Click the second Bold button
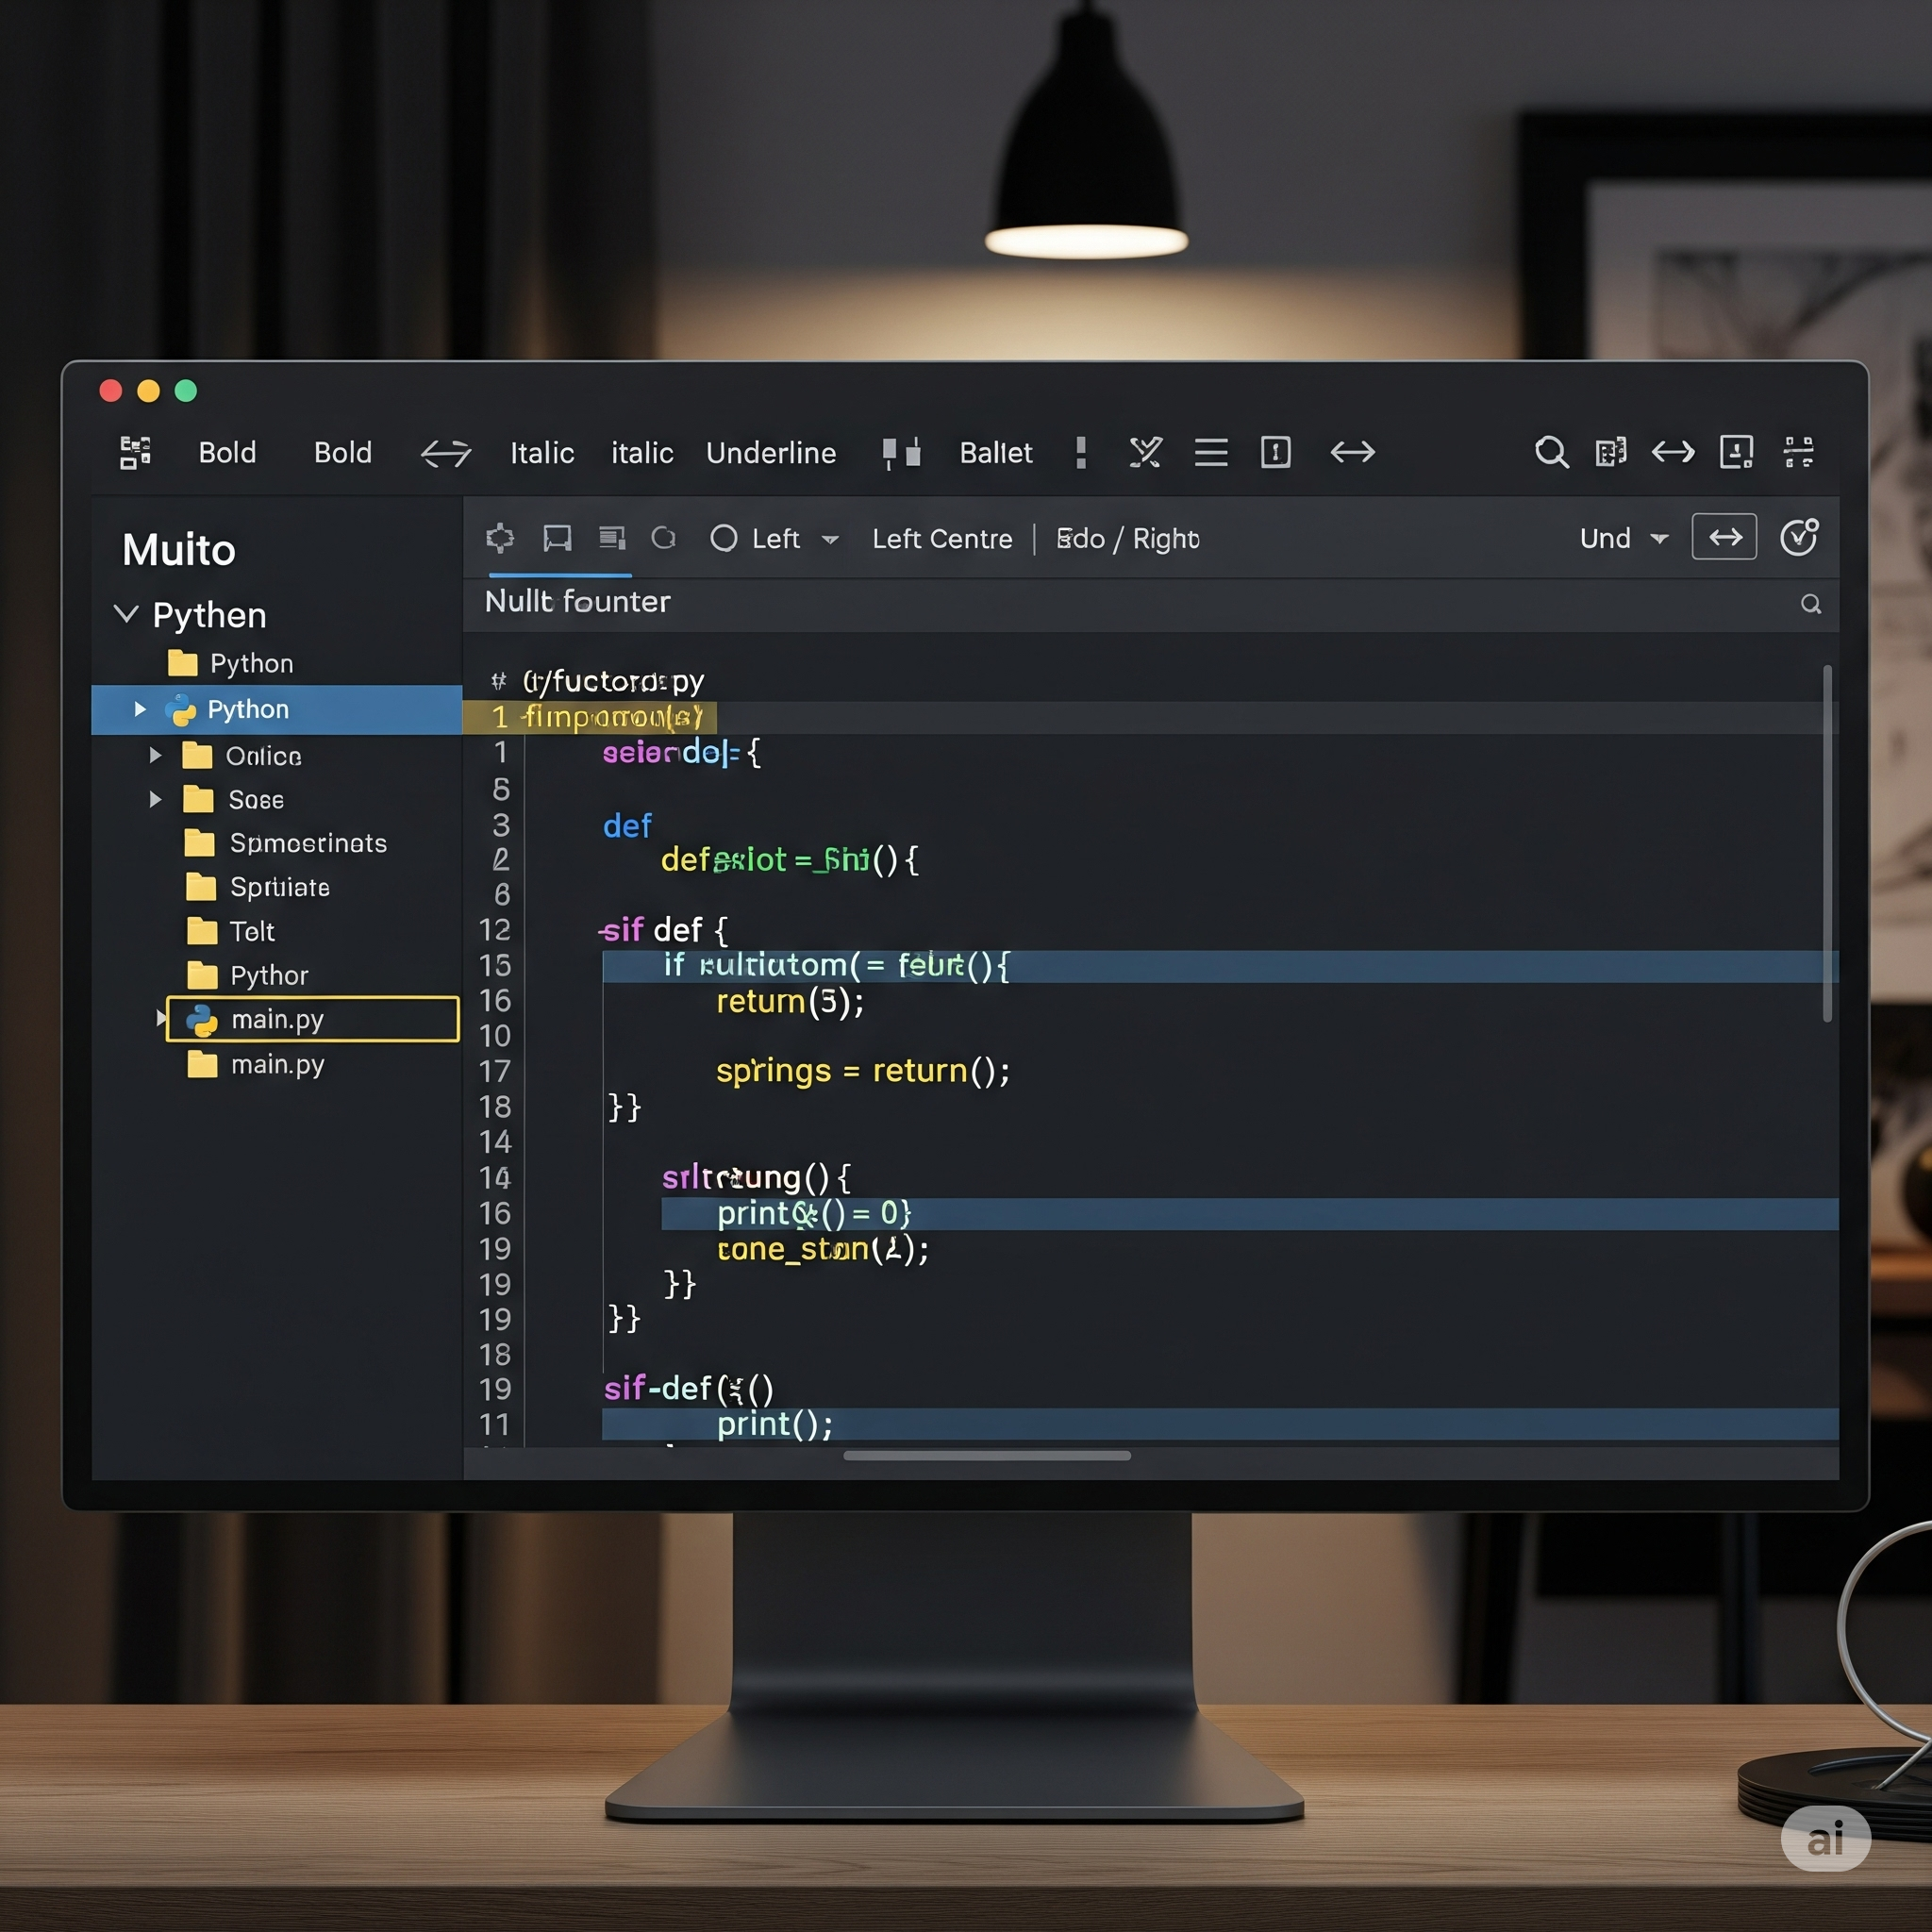 [343, 453]
